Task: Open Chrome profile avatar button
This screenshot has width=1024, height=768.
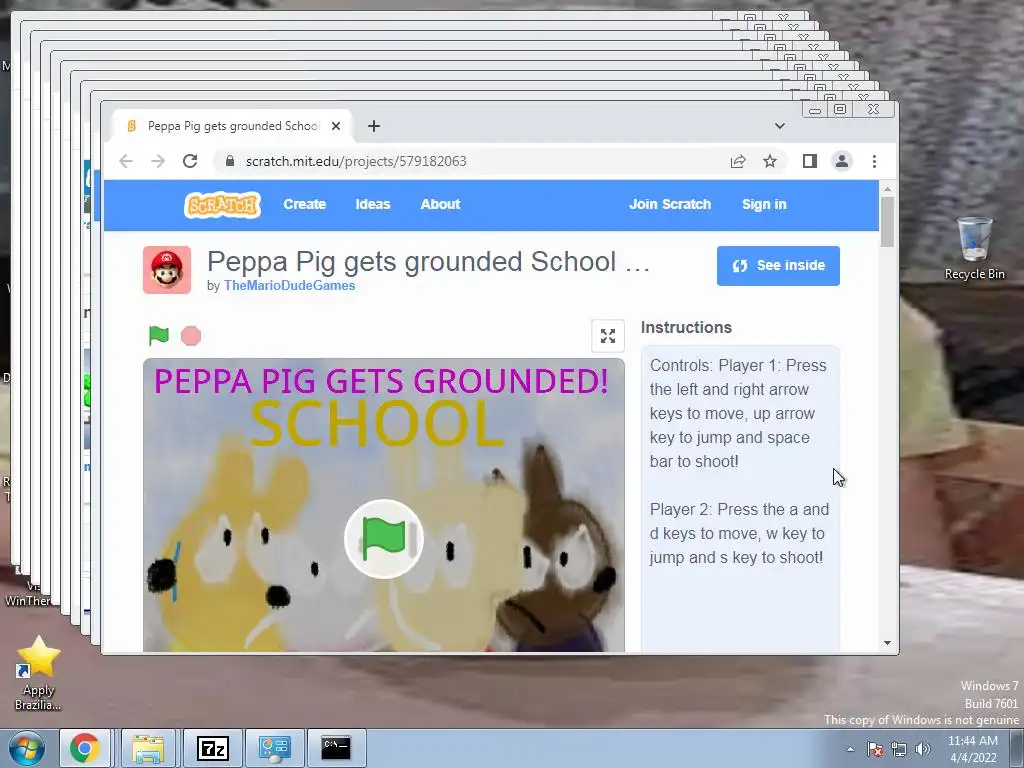Action: [x=842, y=161]
